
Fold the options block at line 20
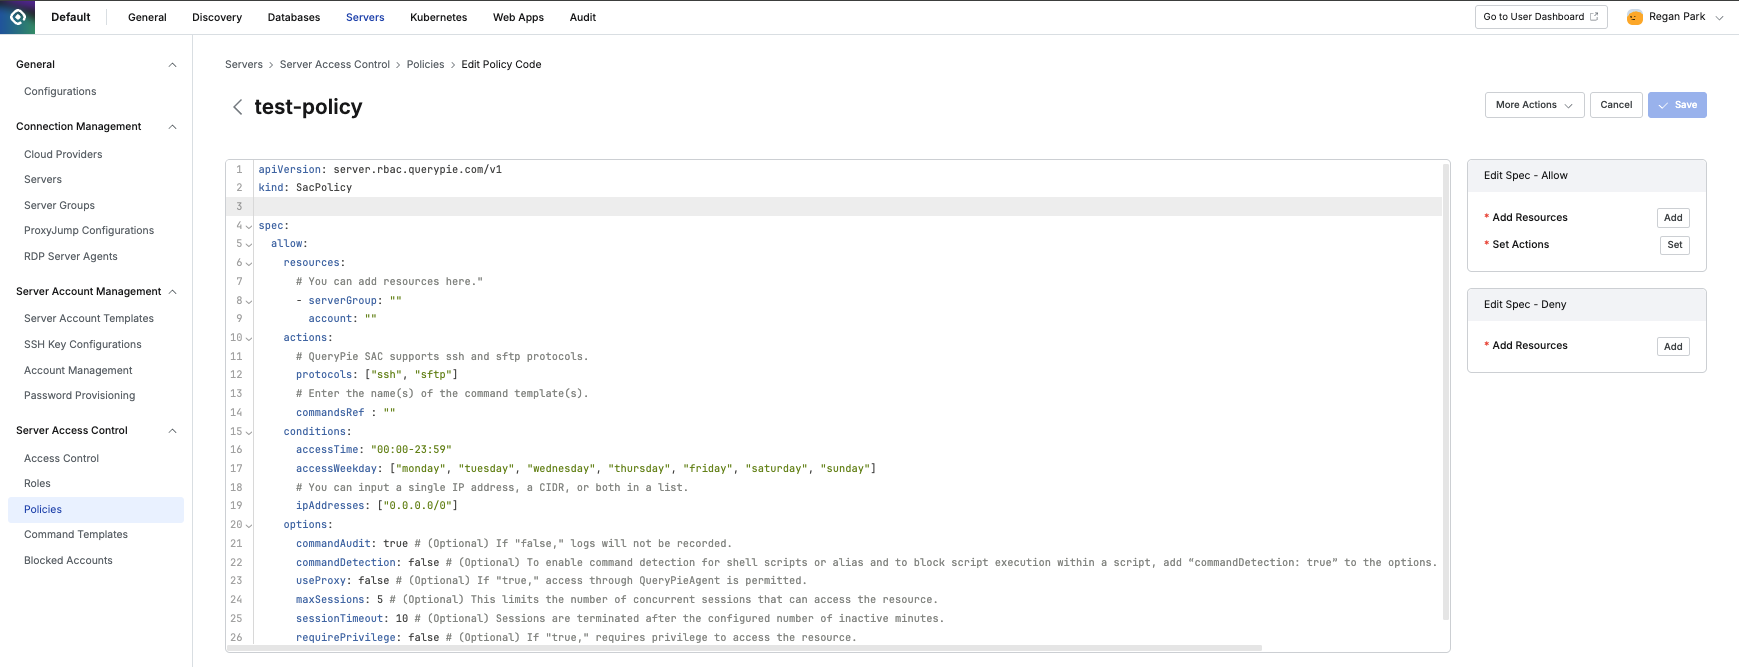point(249,525)
